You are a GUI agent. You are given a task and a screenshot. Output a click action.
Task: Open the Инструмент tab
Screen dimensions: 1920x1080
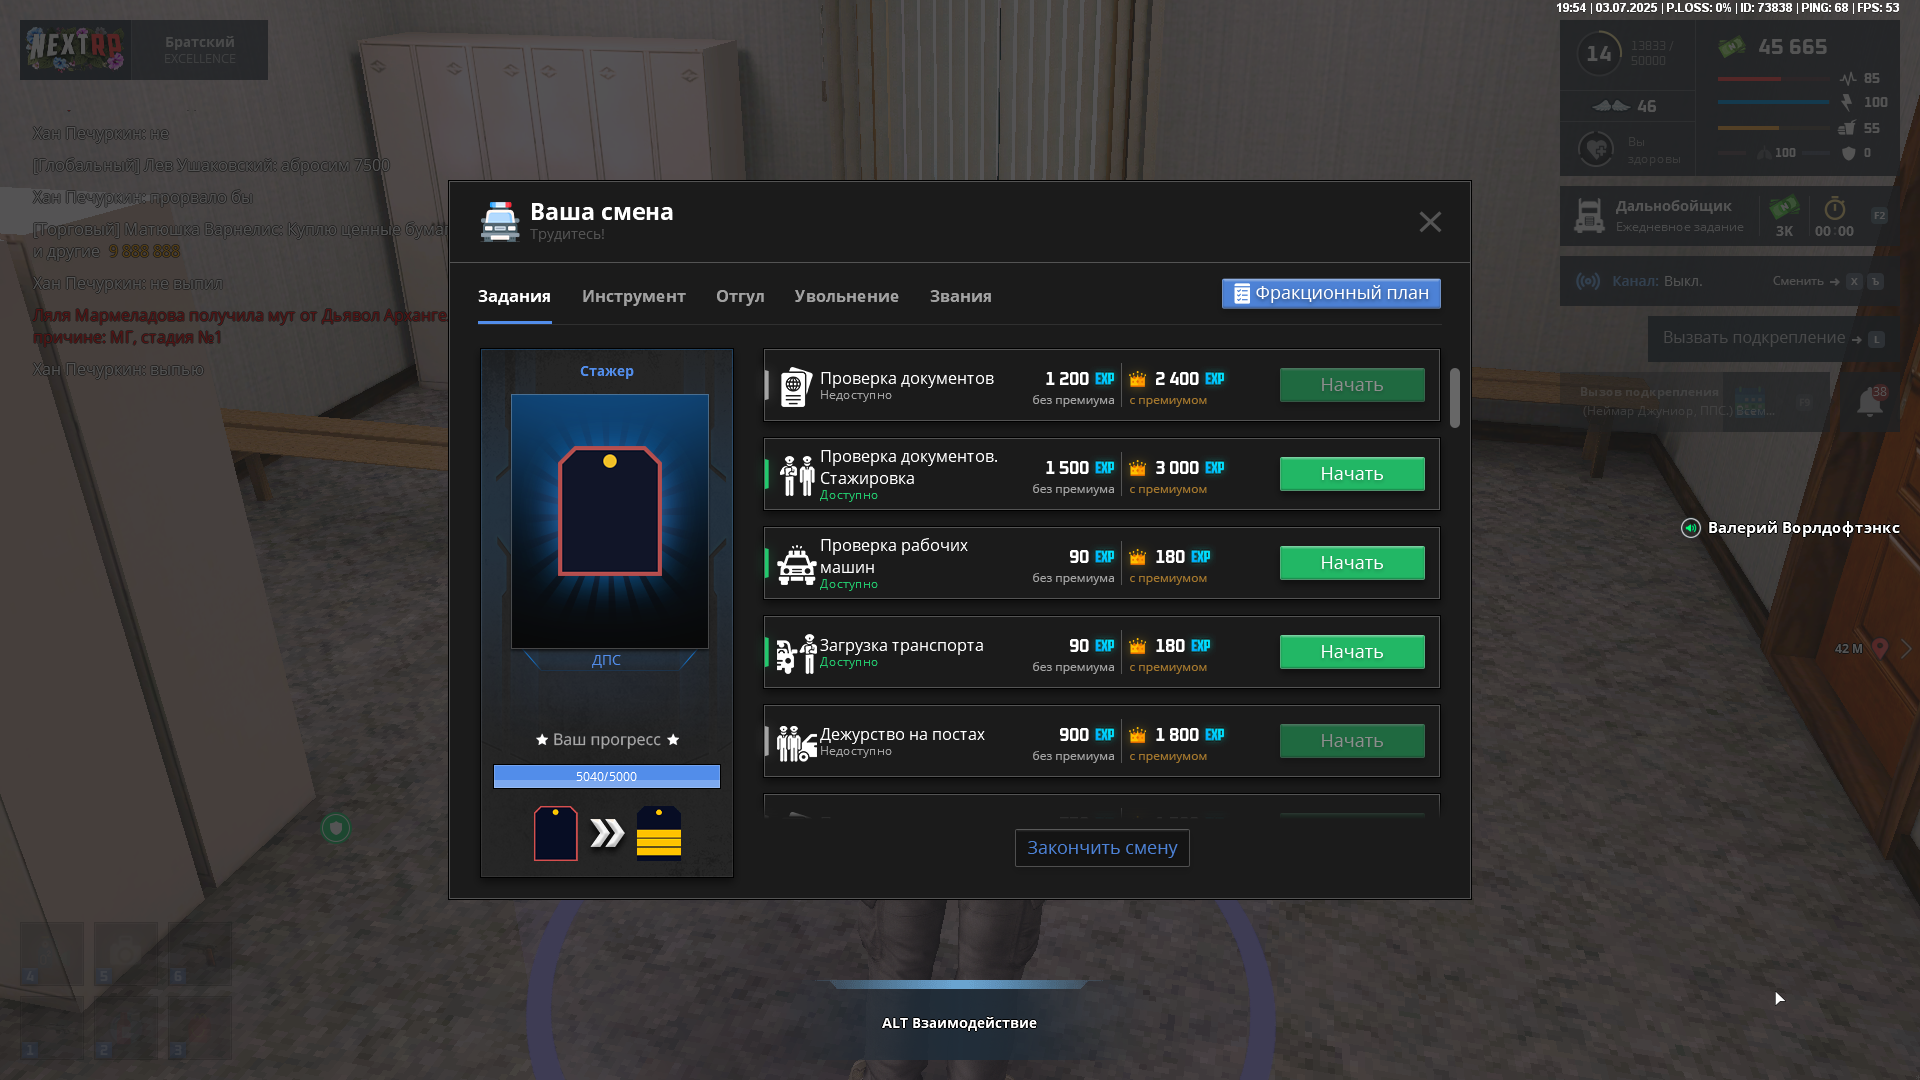(634, 296)
